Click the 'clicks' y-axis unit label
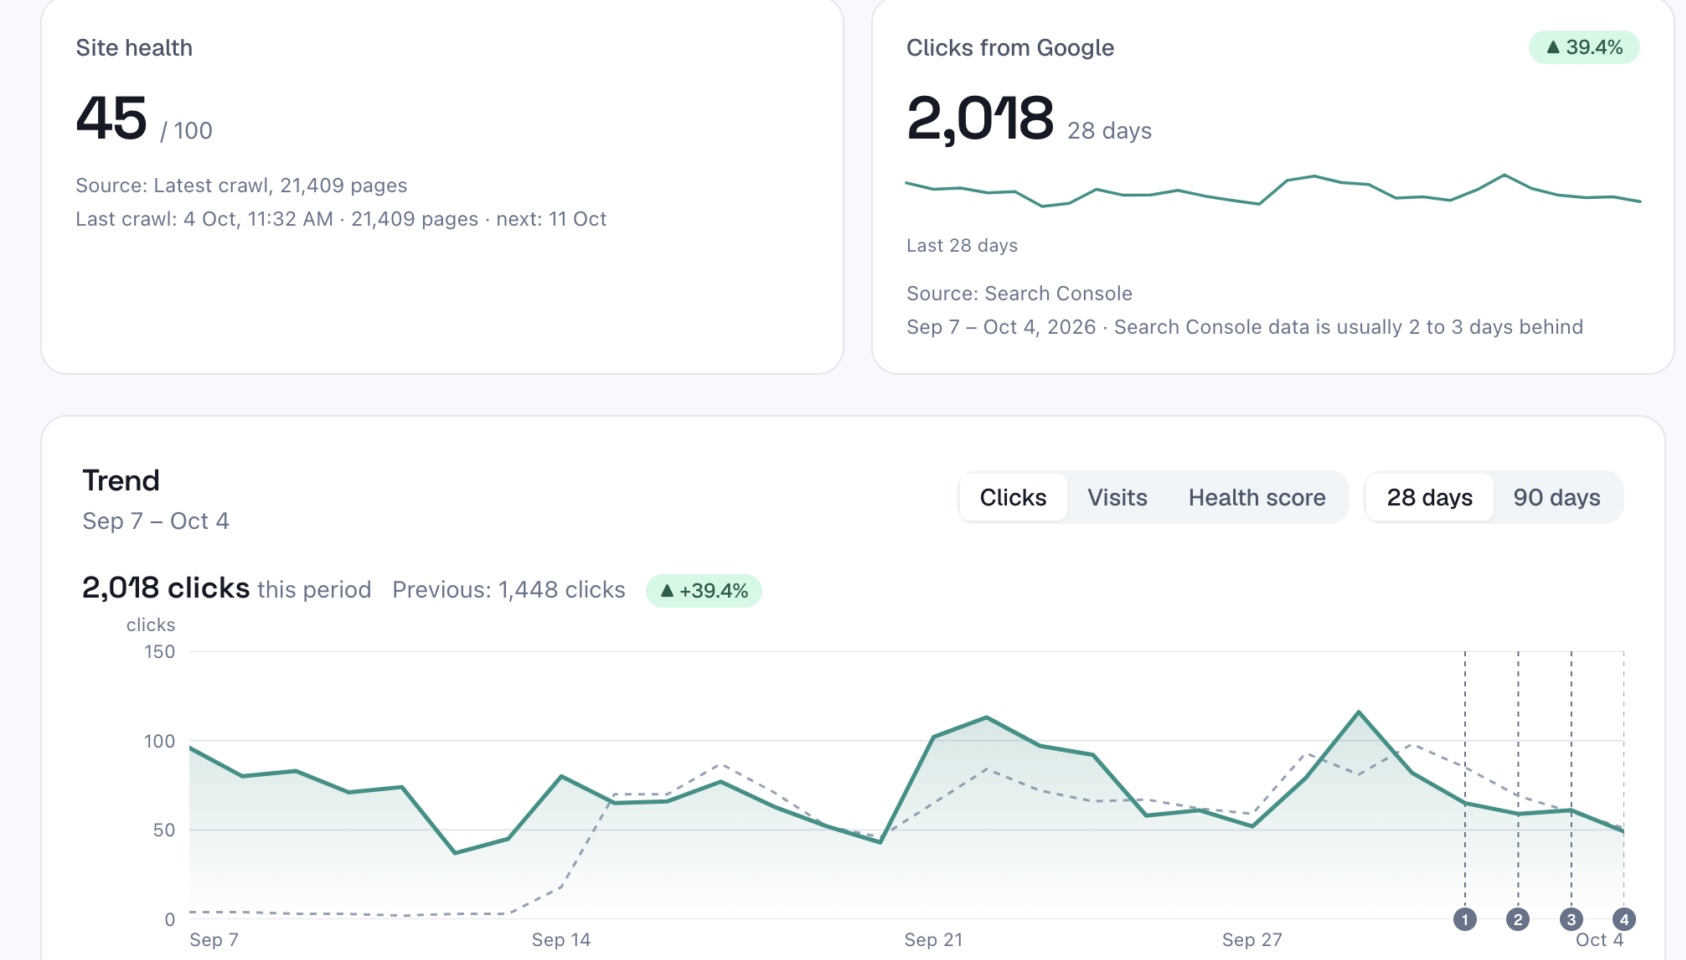 tap(151, 625)
